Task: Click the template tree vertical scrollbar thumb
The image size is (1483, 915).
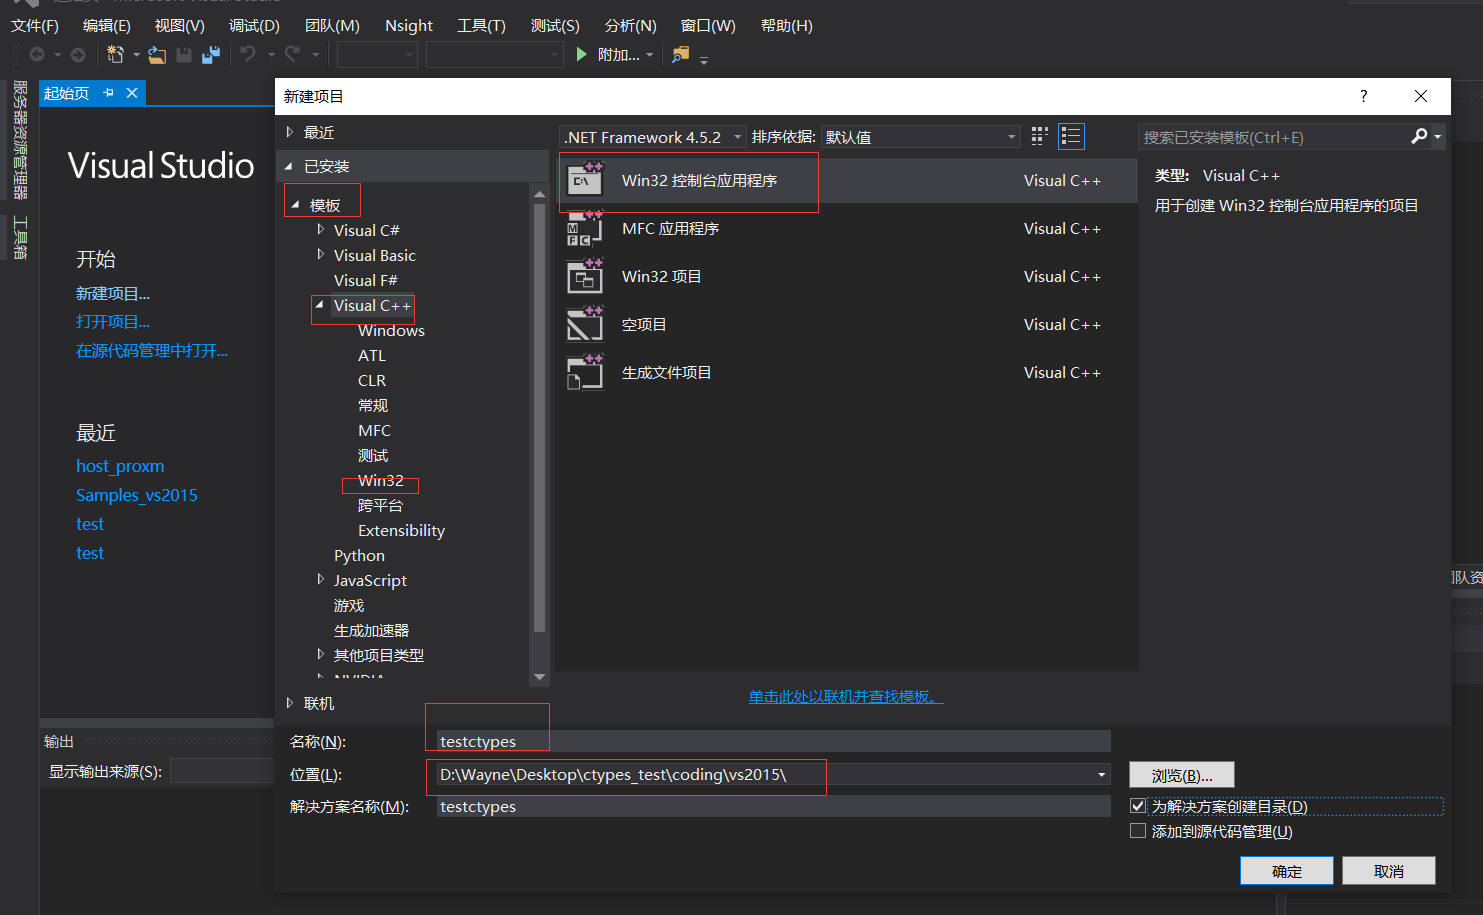Action: tap(540, 418)
